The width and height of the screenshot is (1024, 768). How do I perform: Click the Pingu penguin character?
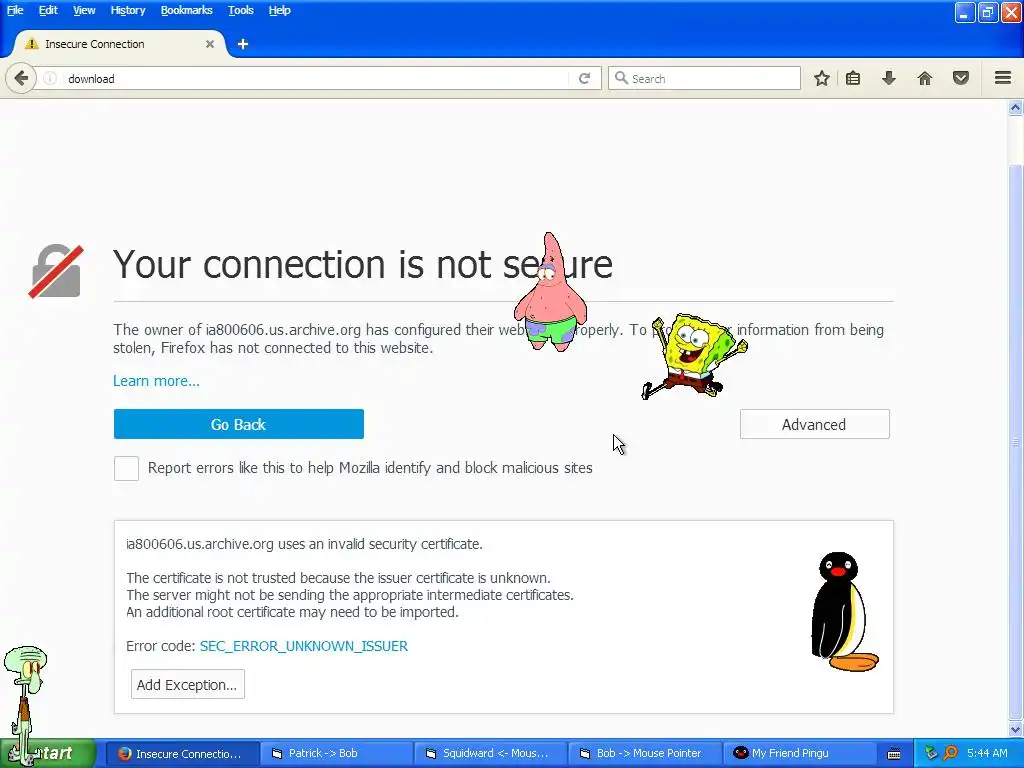click(x=844, y=611)
